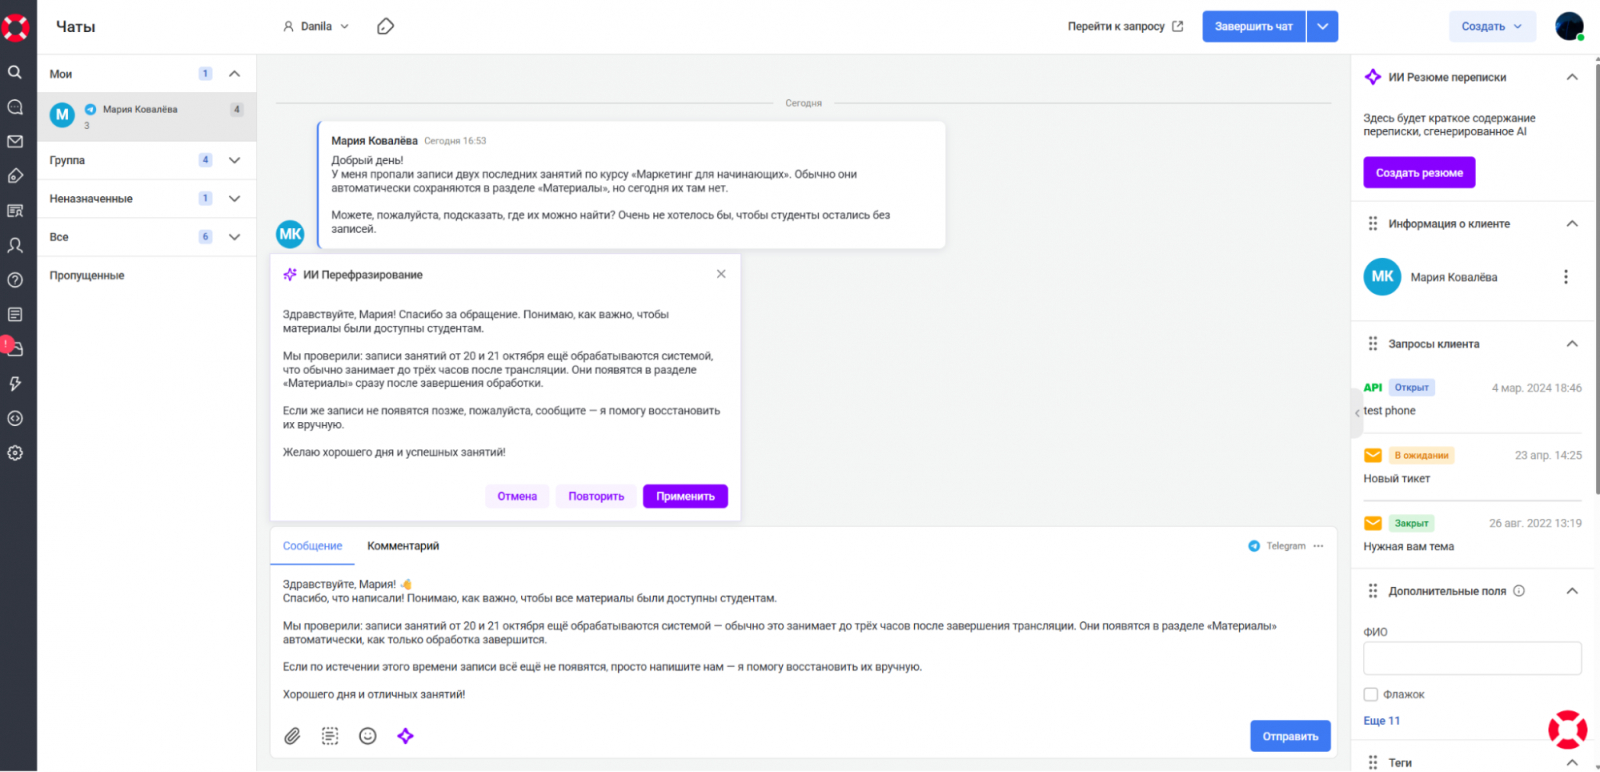The width and height of the screenshot is (1600, 772).
Task: Expand the Все chat group
Action: (235, 237)
